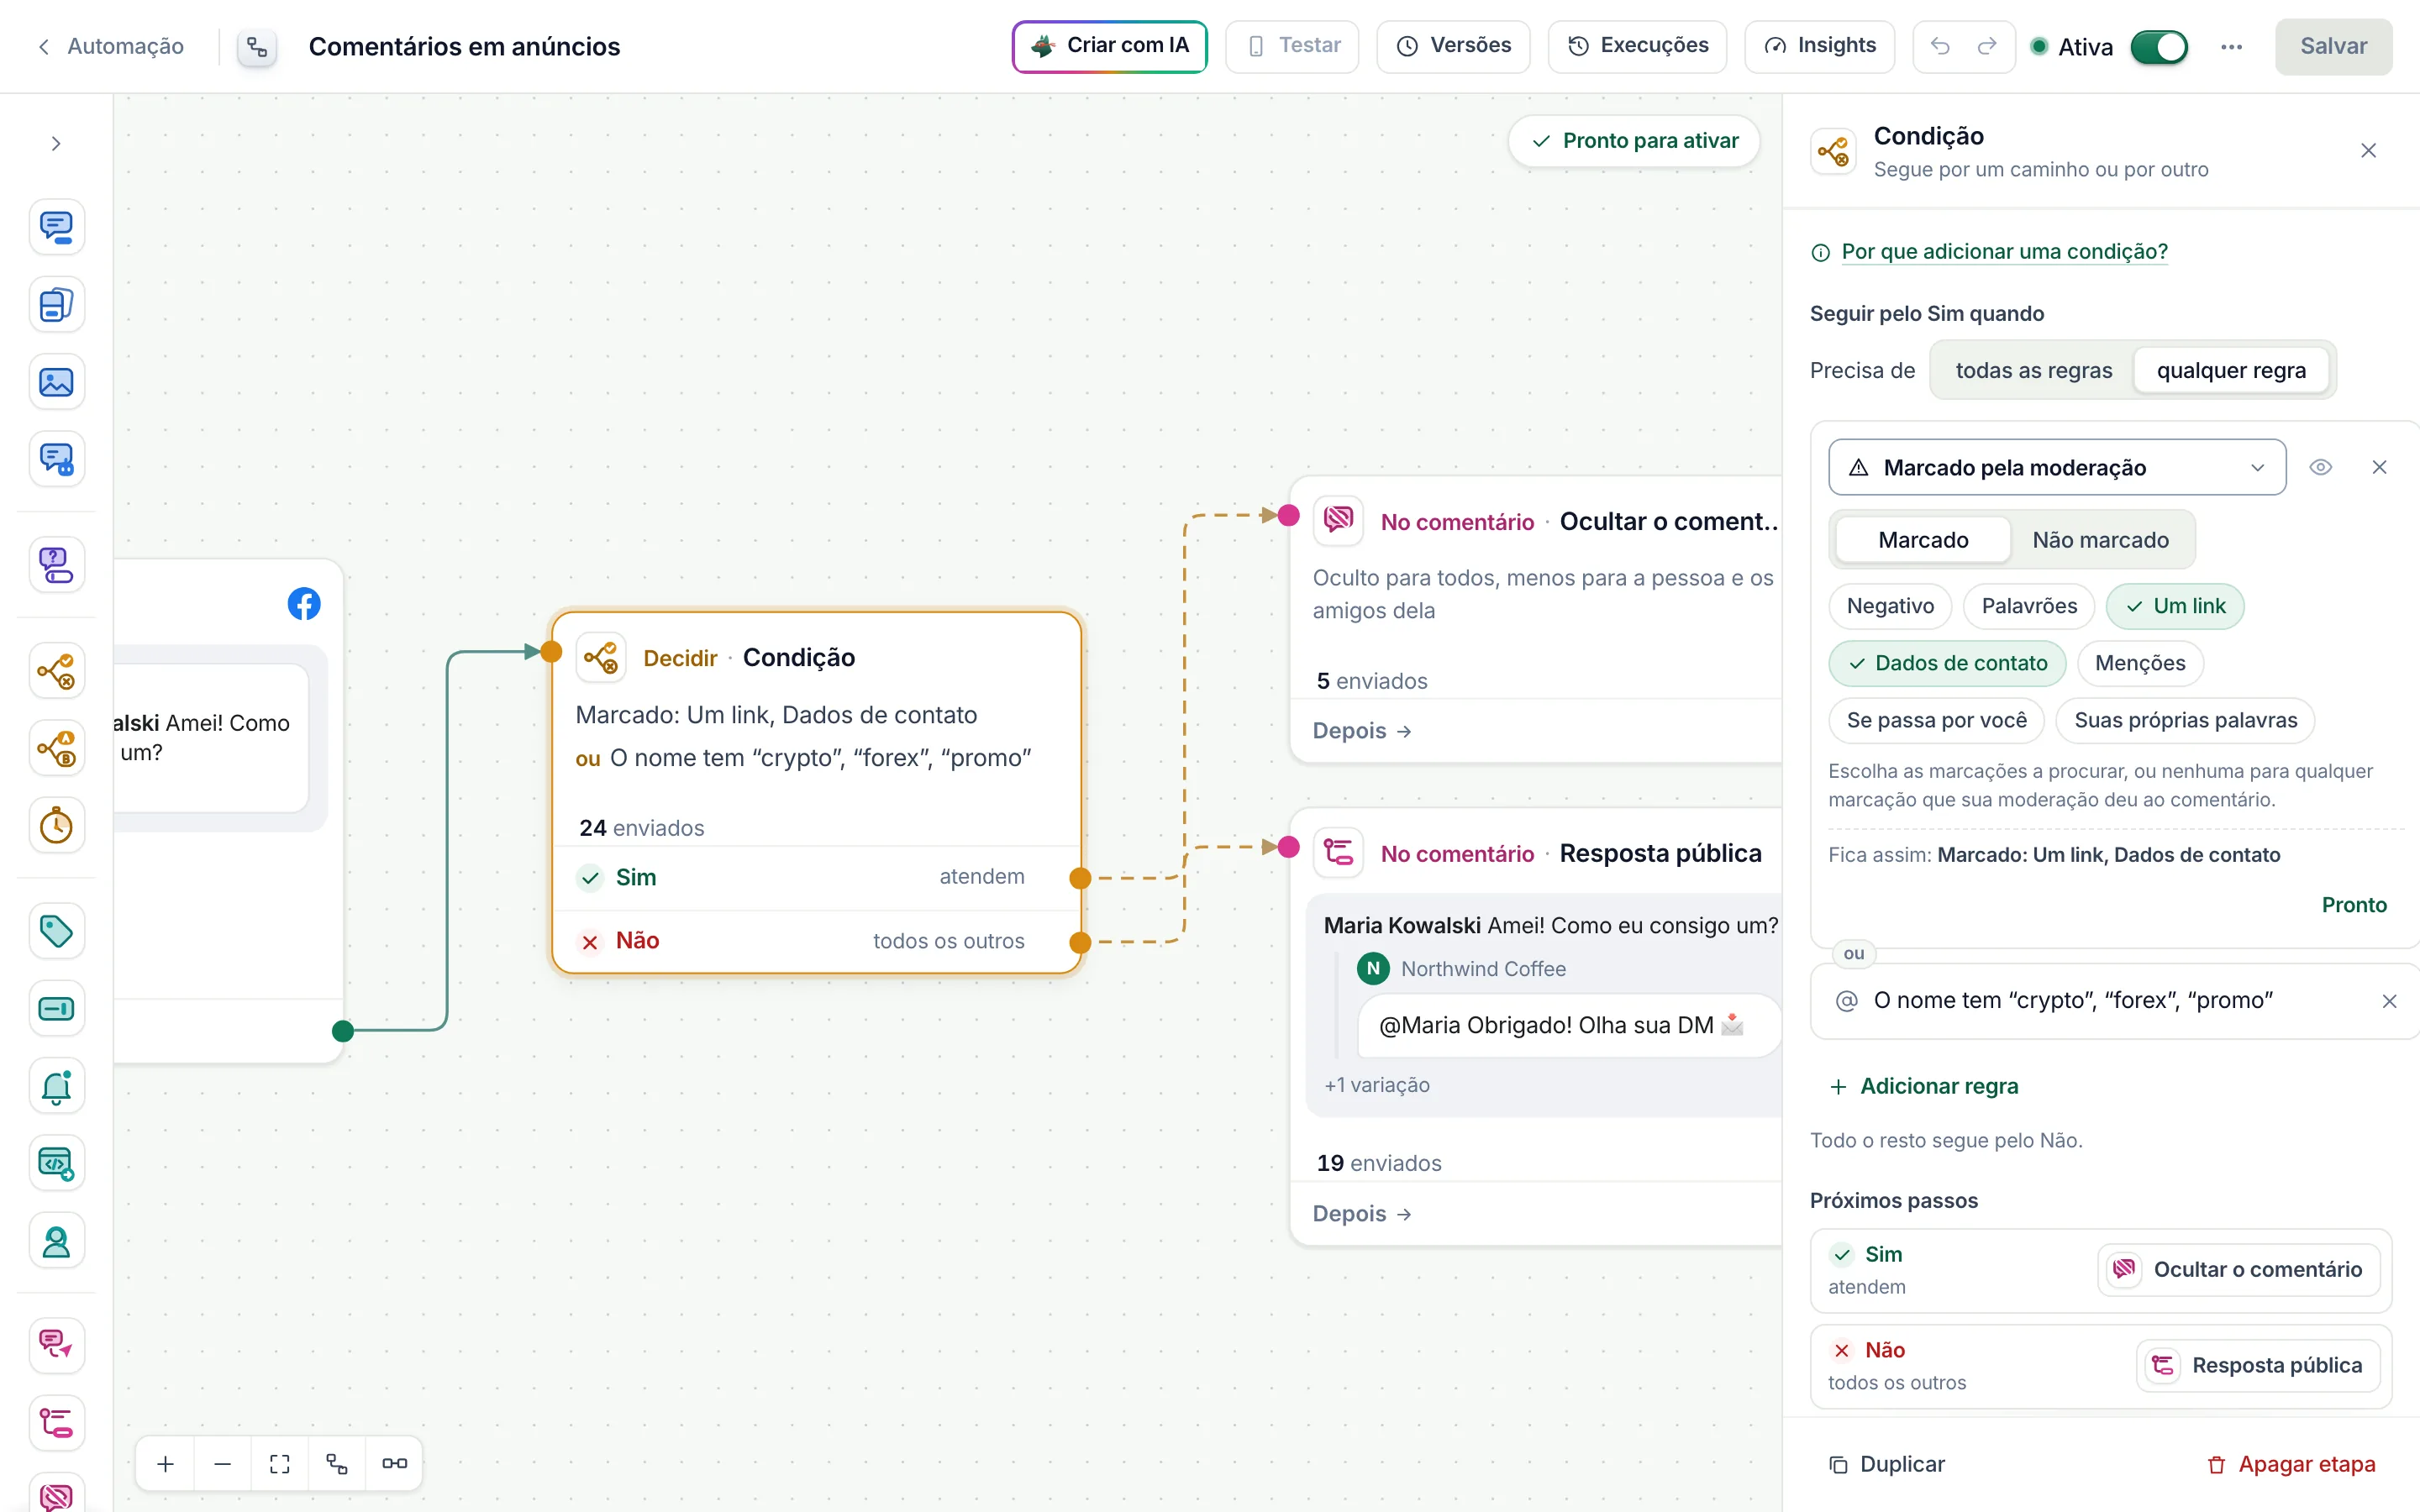
Task: Click 'Adicionar regra'
Action: tap(1923, 1086)
